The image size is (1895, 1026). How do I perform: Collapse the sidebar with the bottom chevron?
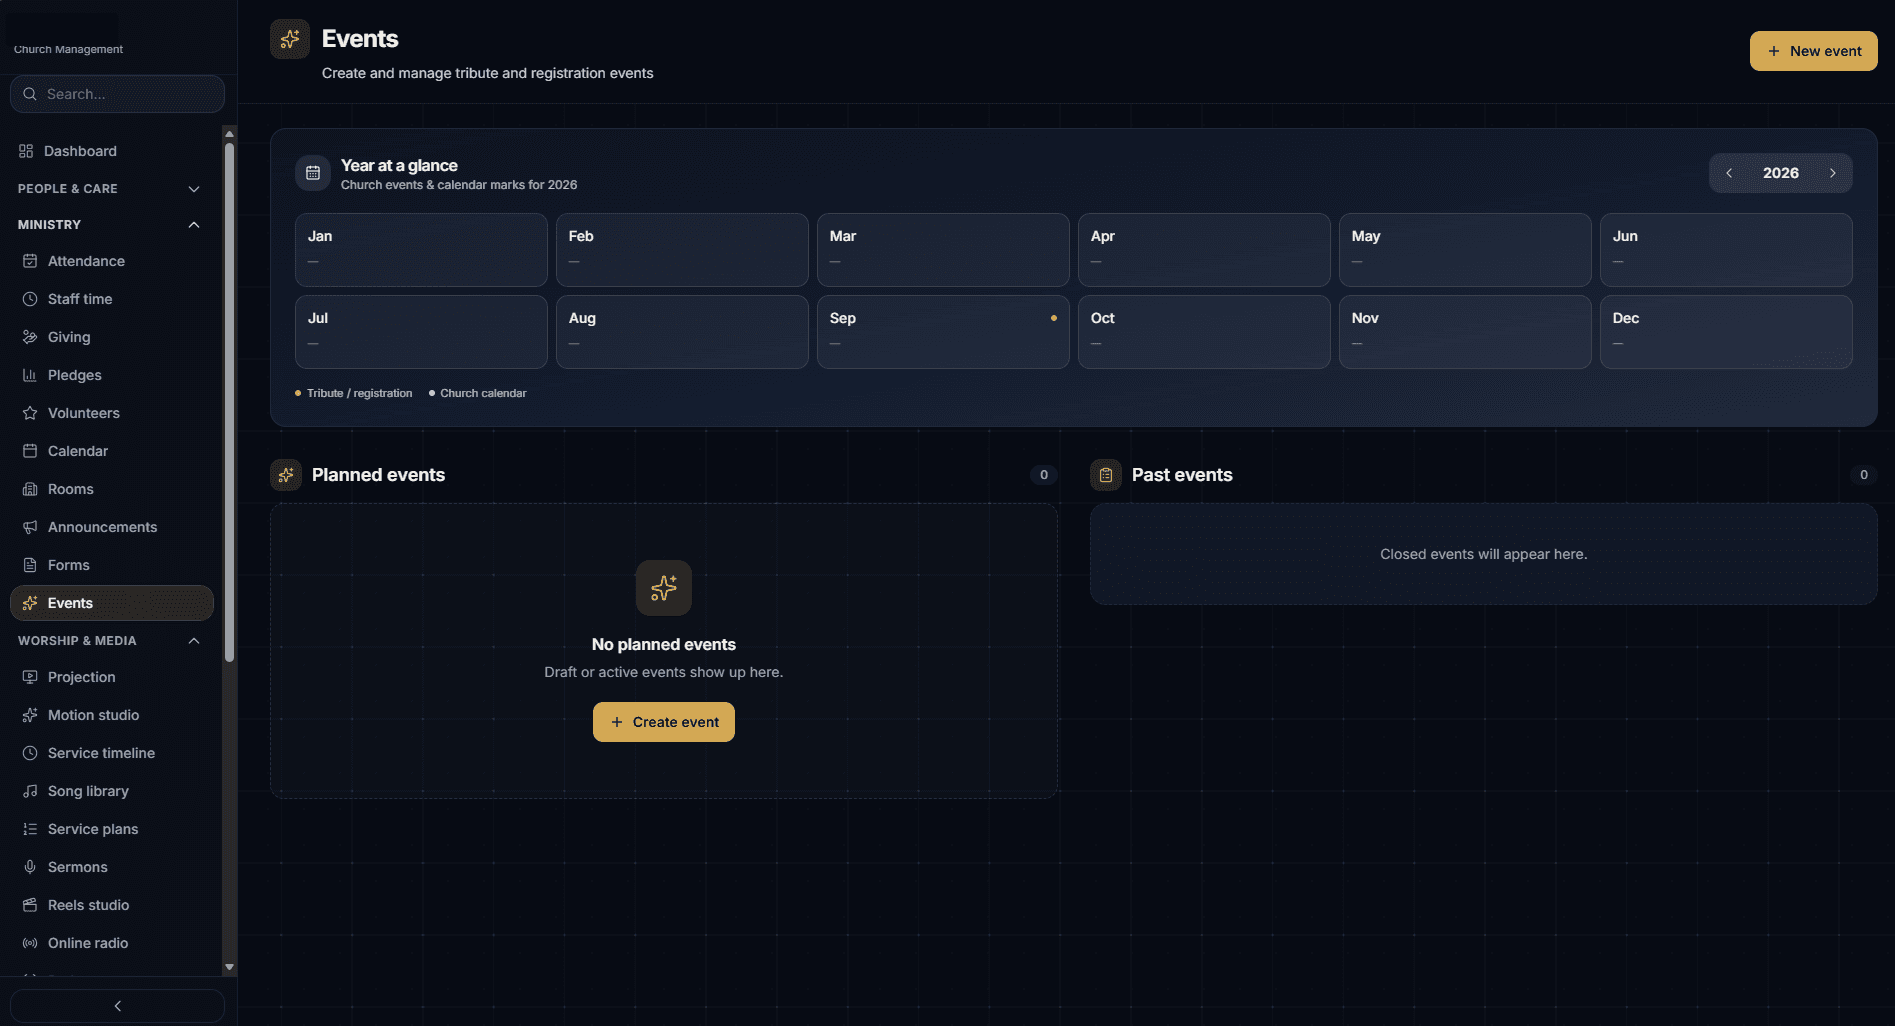pos(117,1006)
